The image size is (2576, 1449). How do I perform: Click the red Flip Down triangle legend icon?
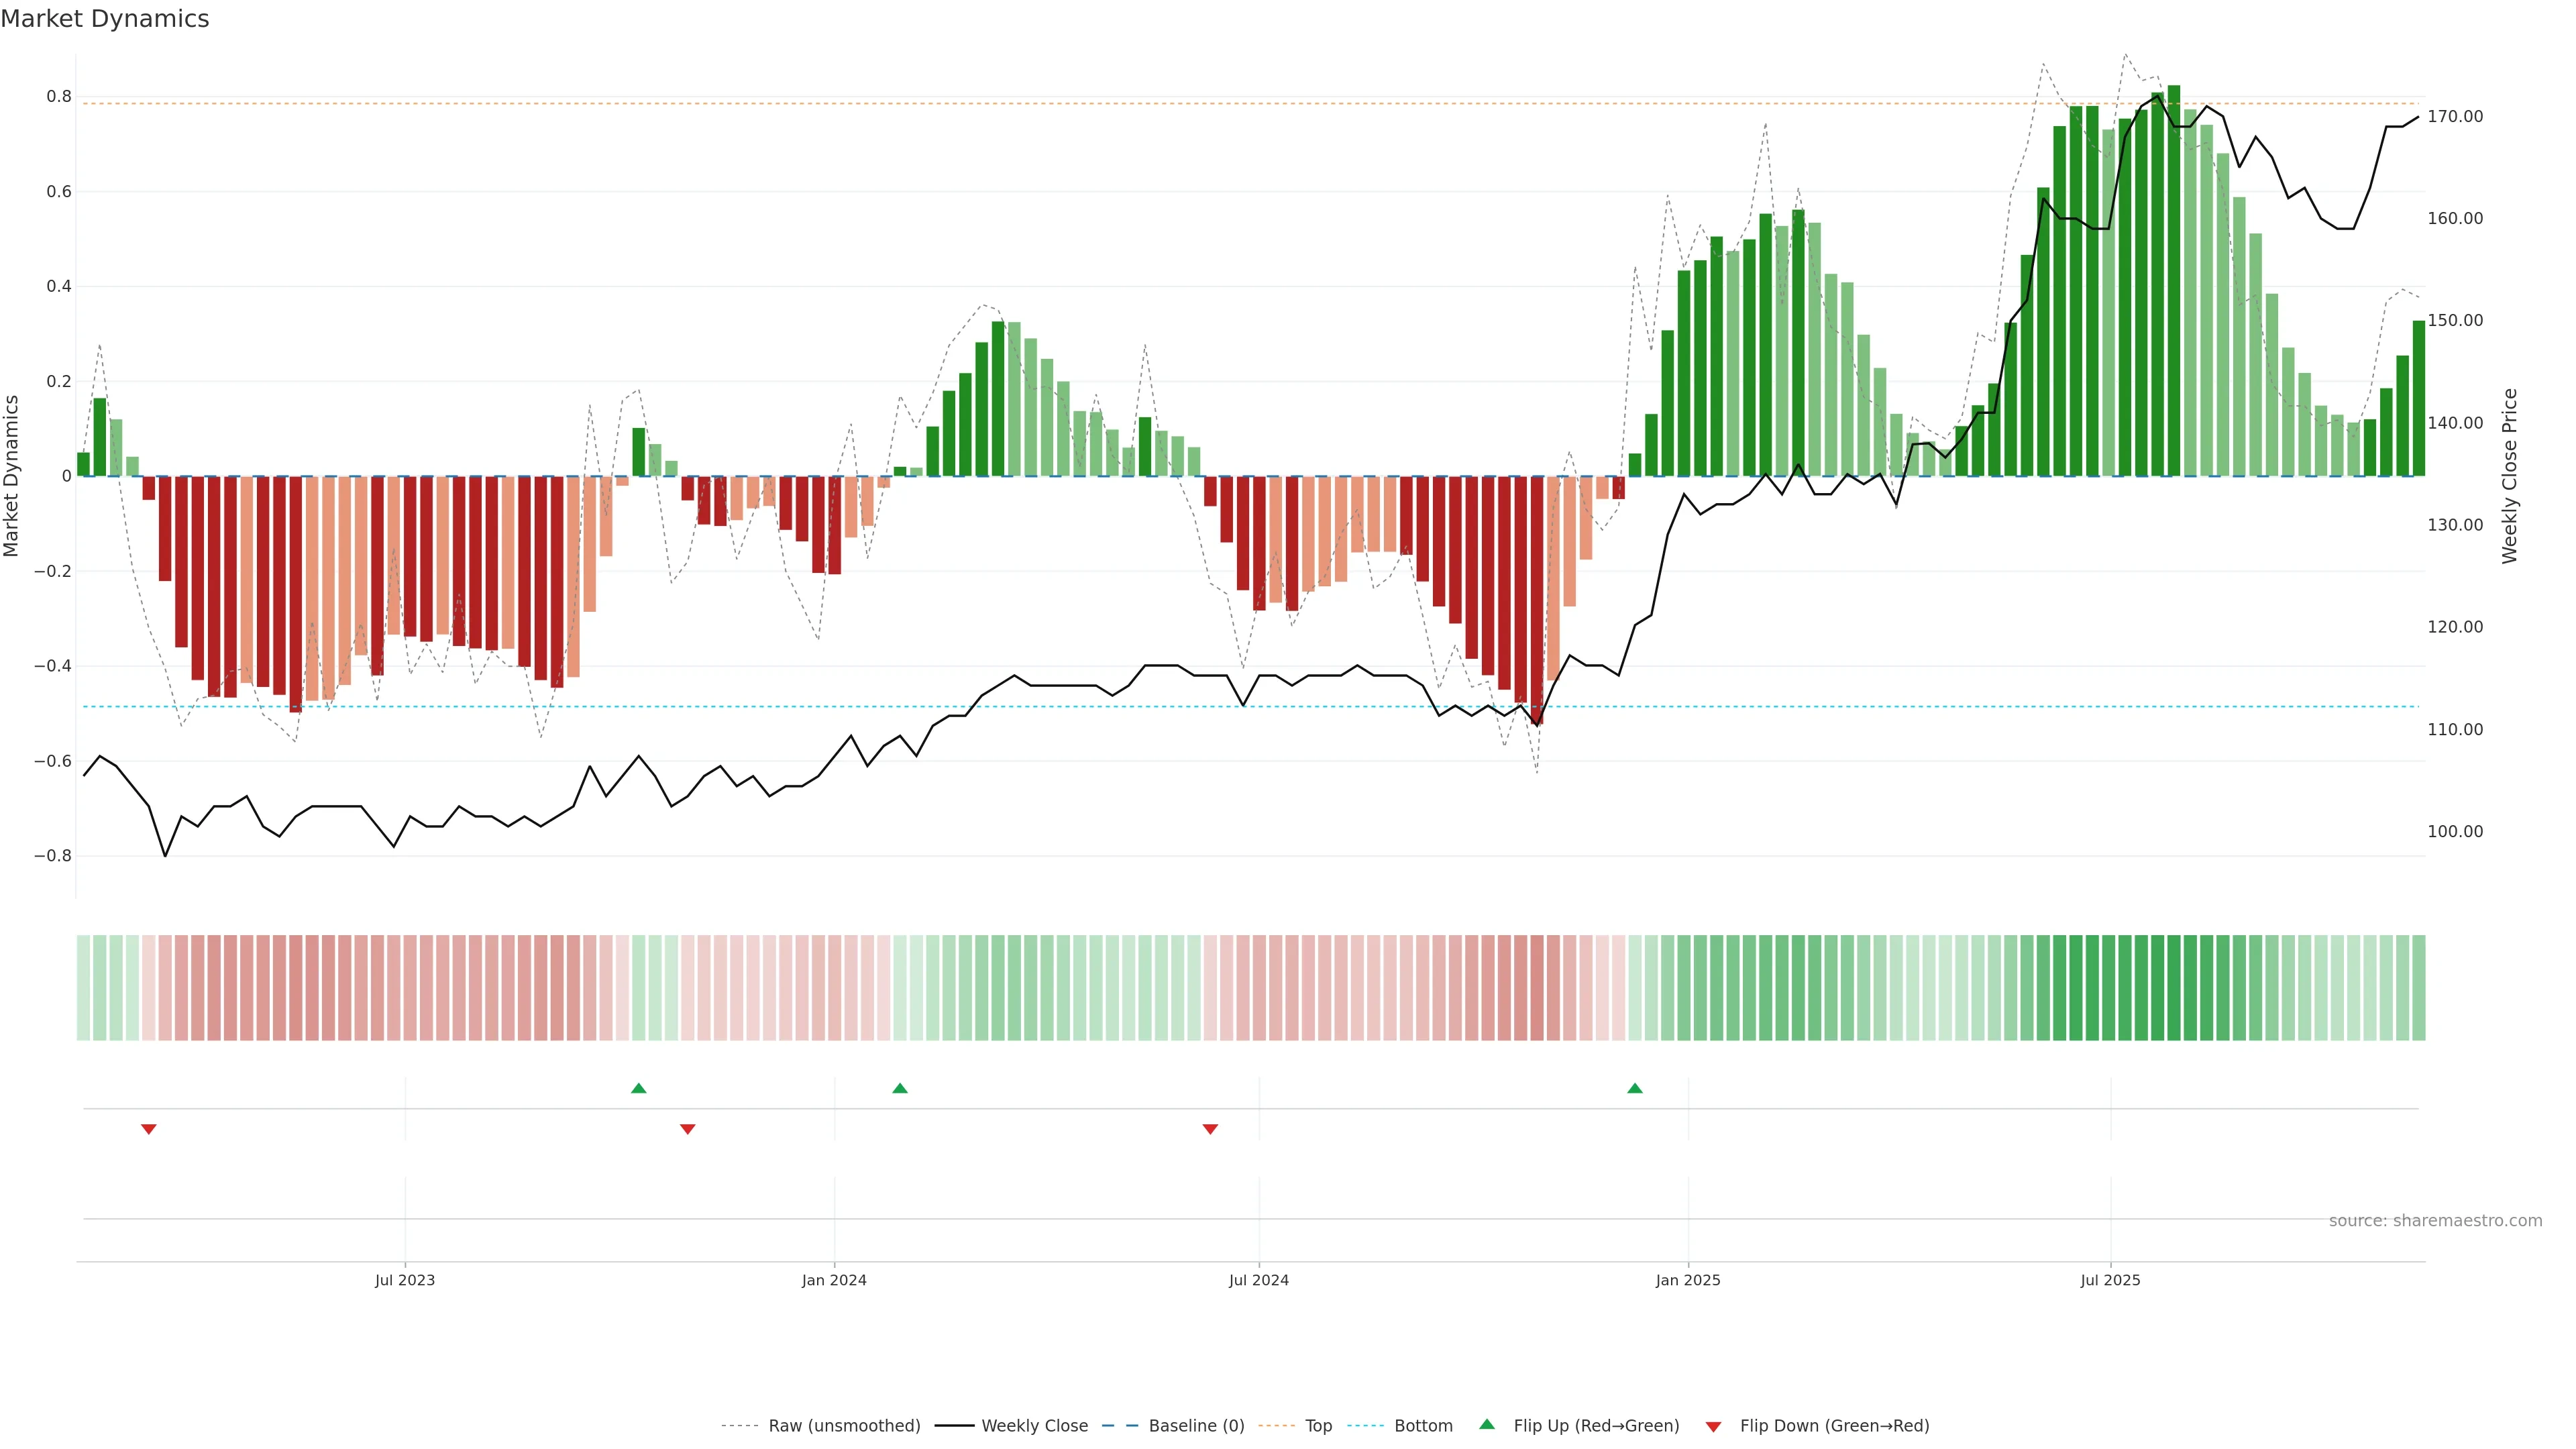click(x=1713, y=1426)
